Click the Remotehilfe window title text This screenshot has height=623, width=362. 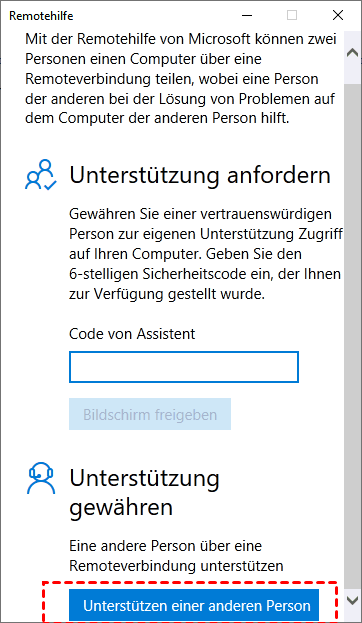(x=41, y=16)
